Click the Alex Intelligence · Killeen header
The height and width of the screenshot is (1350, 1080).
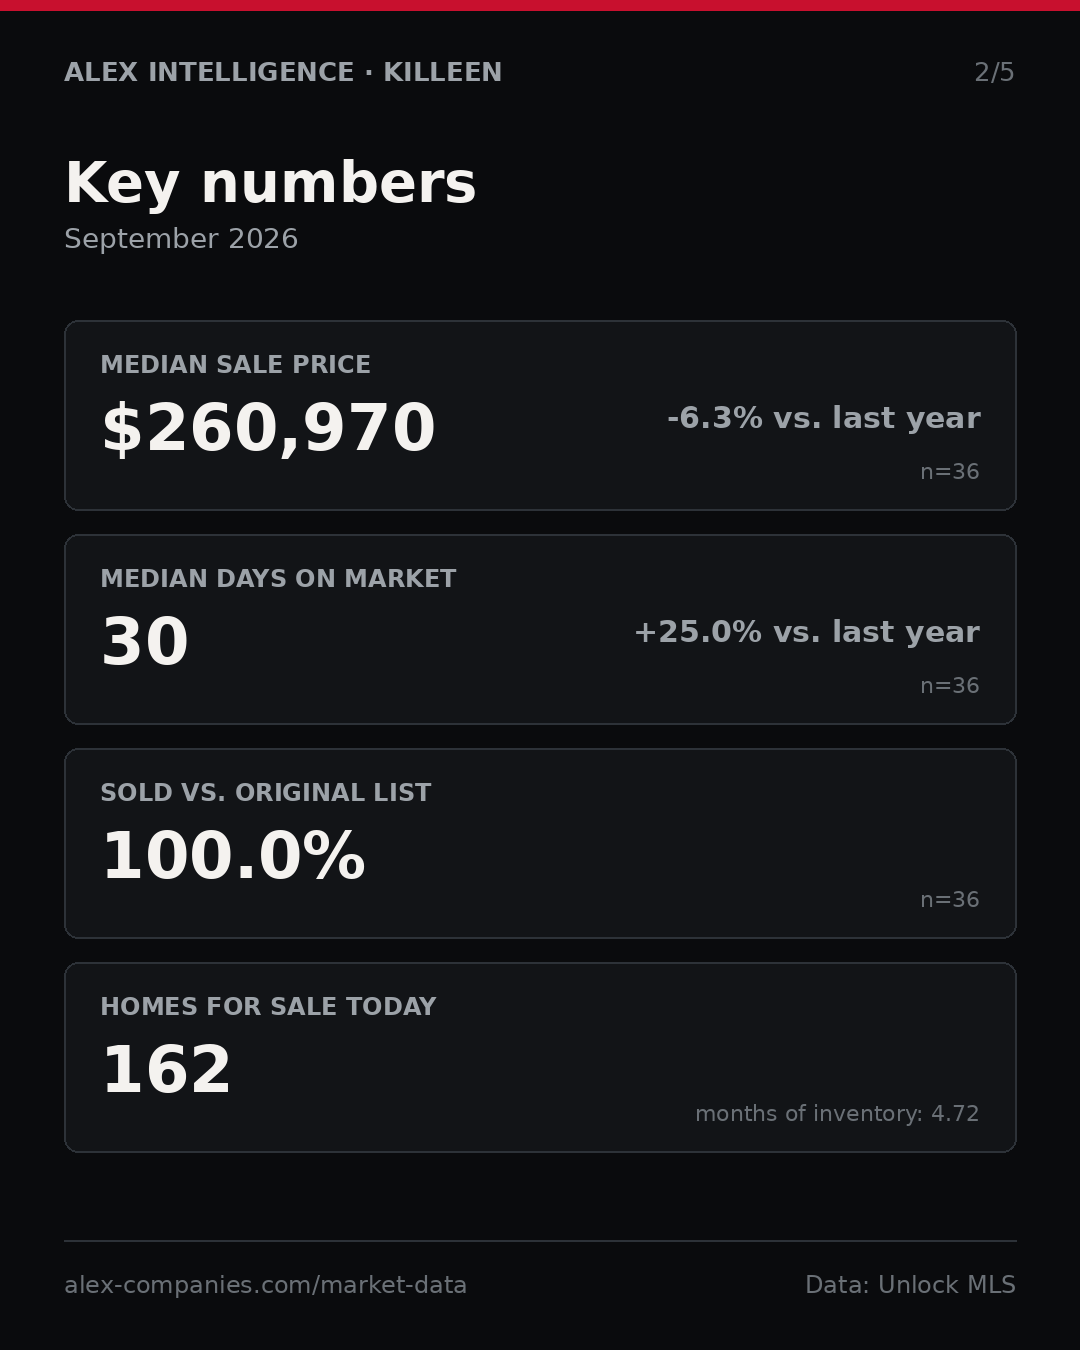click(283, 73)
